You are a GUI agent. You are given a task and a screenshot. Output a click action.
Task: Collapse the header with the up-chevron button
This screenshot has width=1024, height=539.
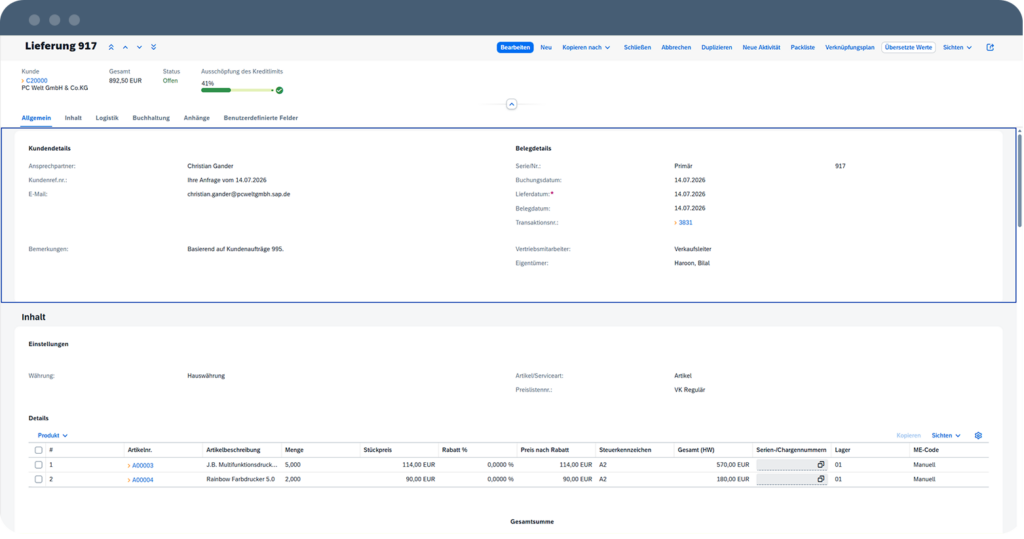coord(511,105)
